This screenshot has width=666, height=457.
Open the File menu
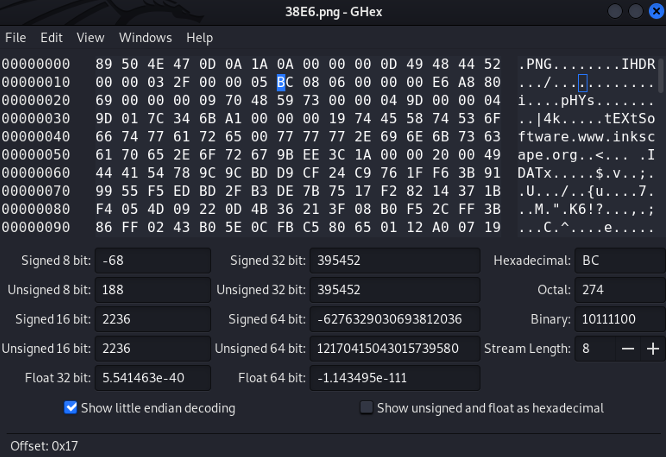(x=16, y=38)
